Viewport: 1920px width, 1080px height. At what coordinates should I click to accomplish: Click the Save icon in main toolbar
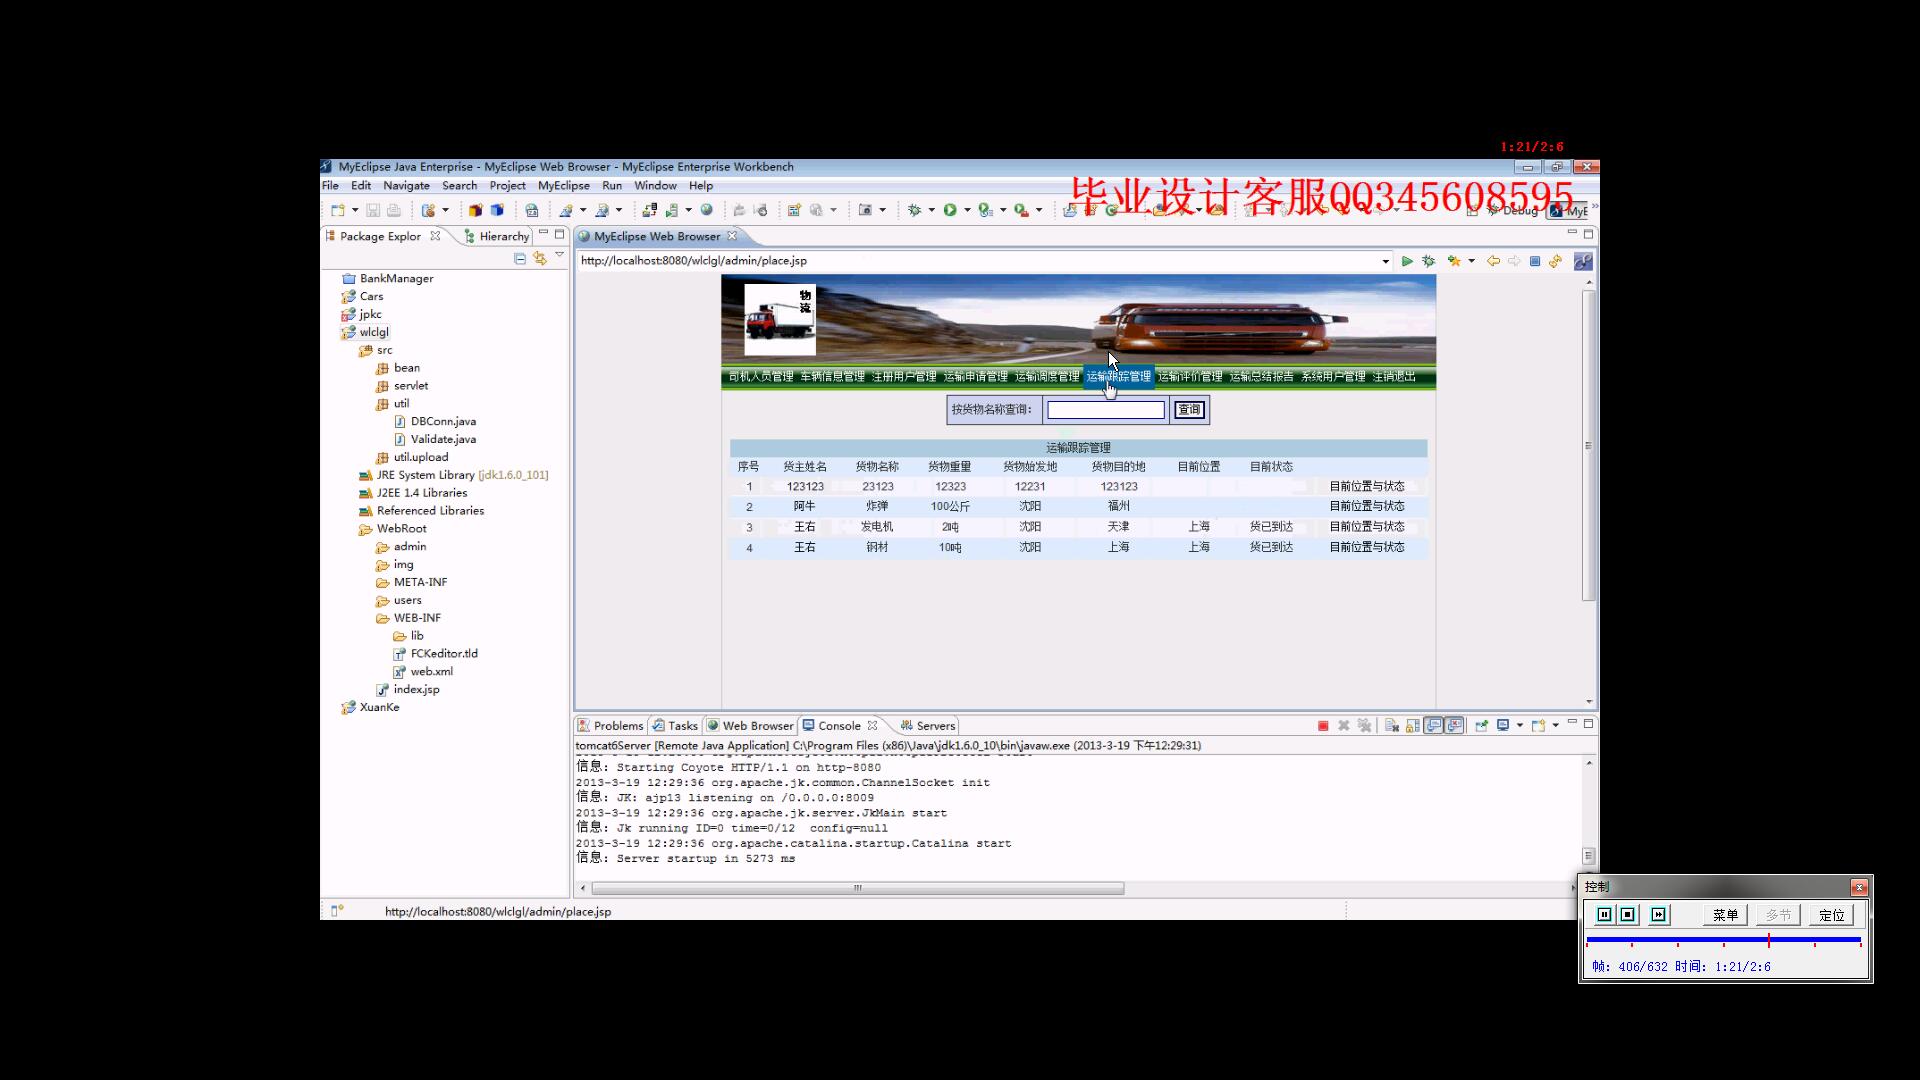point(373,210)
